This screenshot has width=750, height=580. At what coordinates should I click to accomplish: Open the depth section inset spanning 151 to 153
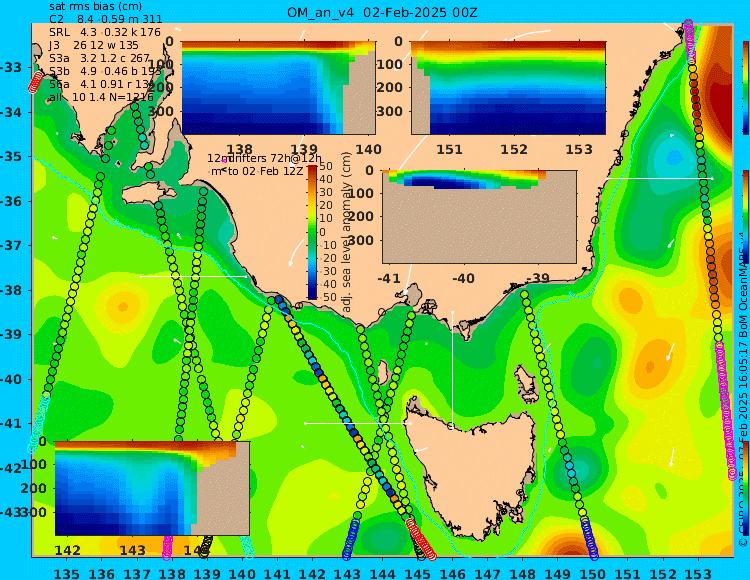click(x=508, y=88)
